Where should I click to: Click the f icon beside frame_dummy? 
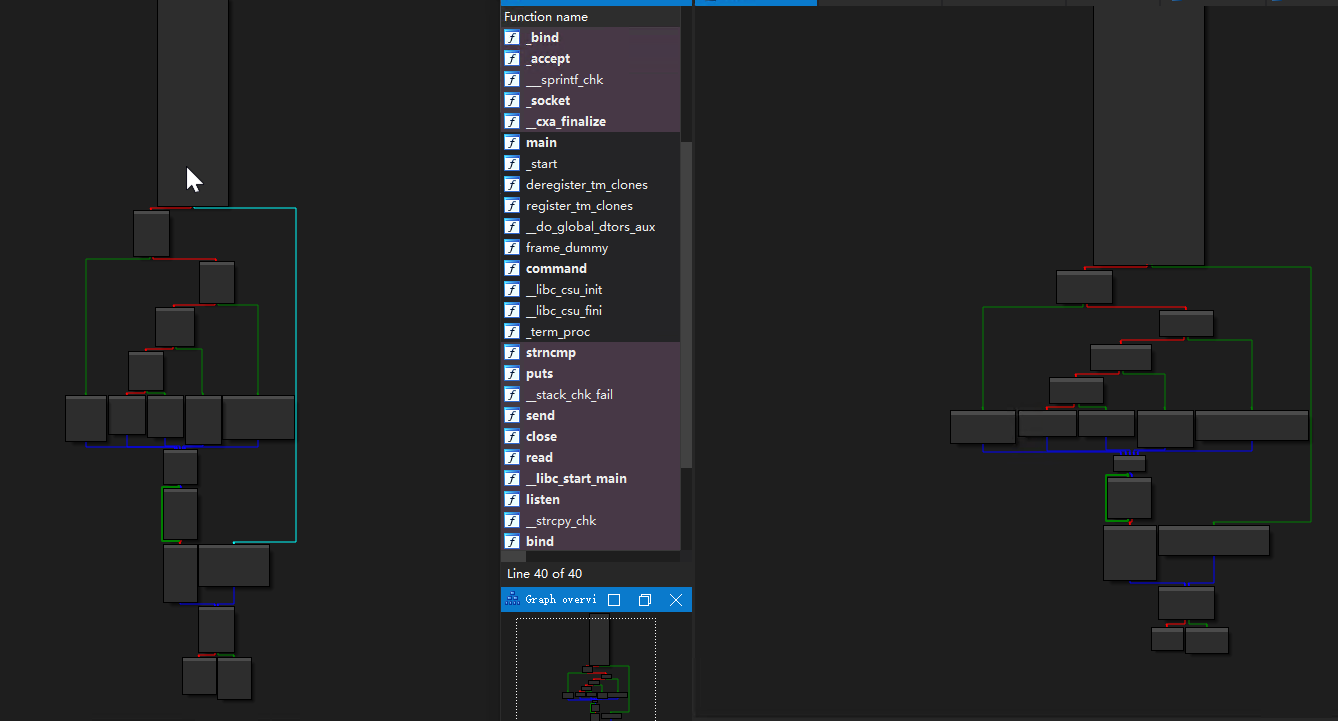(x=512, y=248)
